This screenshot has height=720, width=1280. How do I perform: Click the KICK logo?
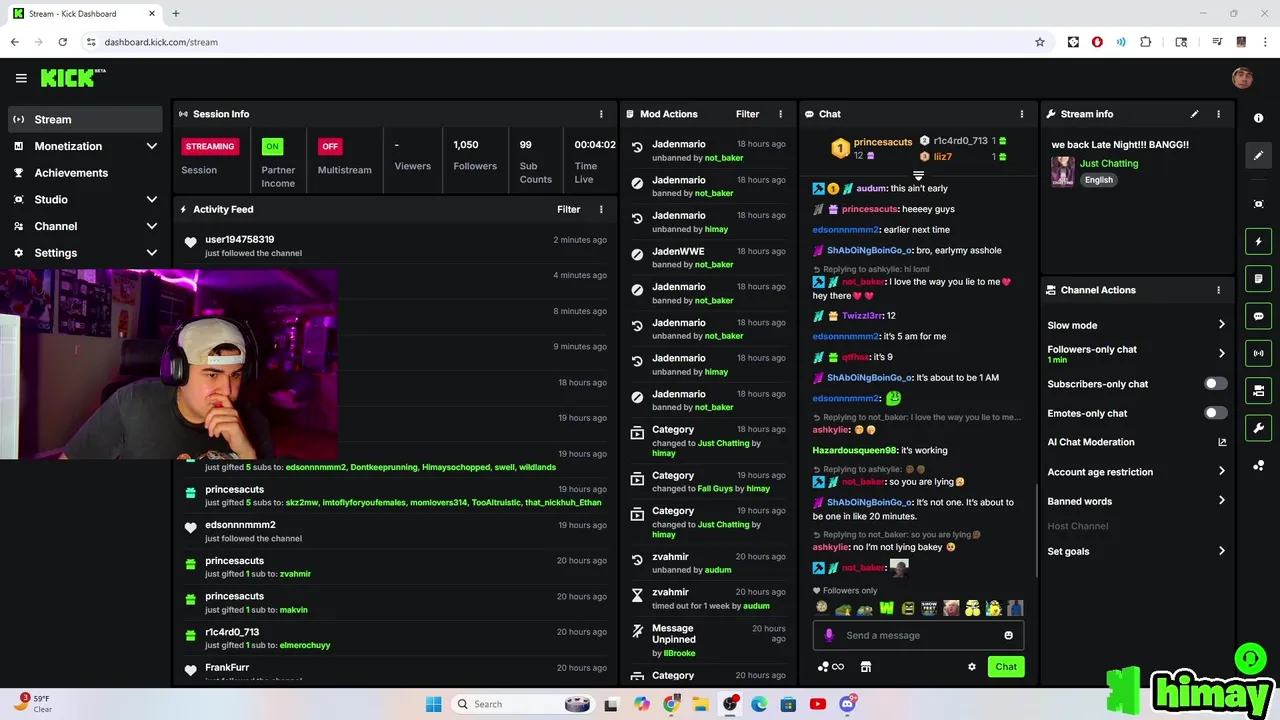pyautogui.click(x=72, y=78)
